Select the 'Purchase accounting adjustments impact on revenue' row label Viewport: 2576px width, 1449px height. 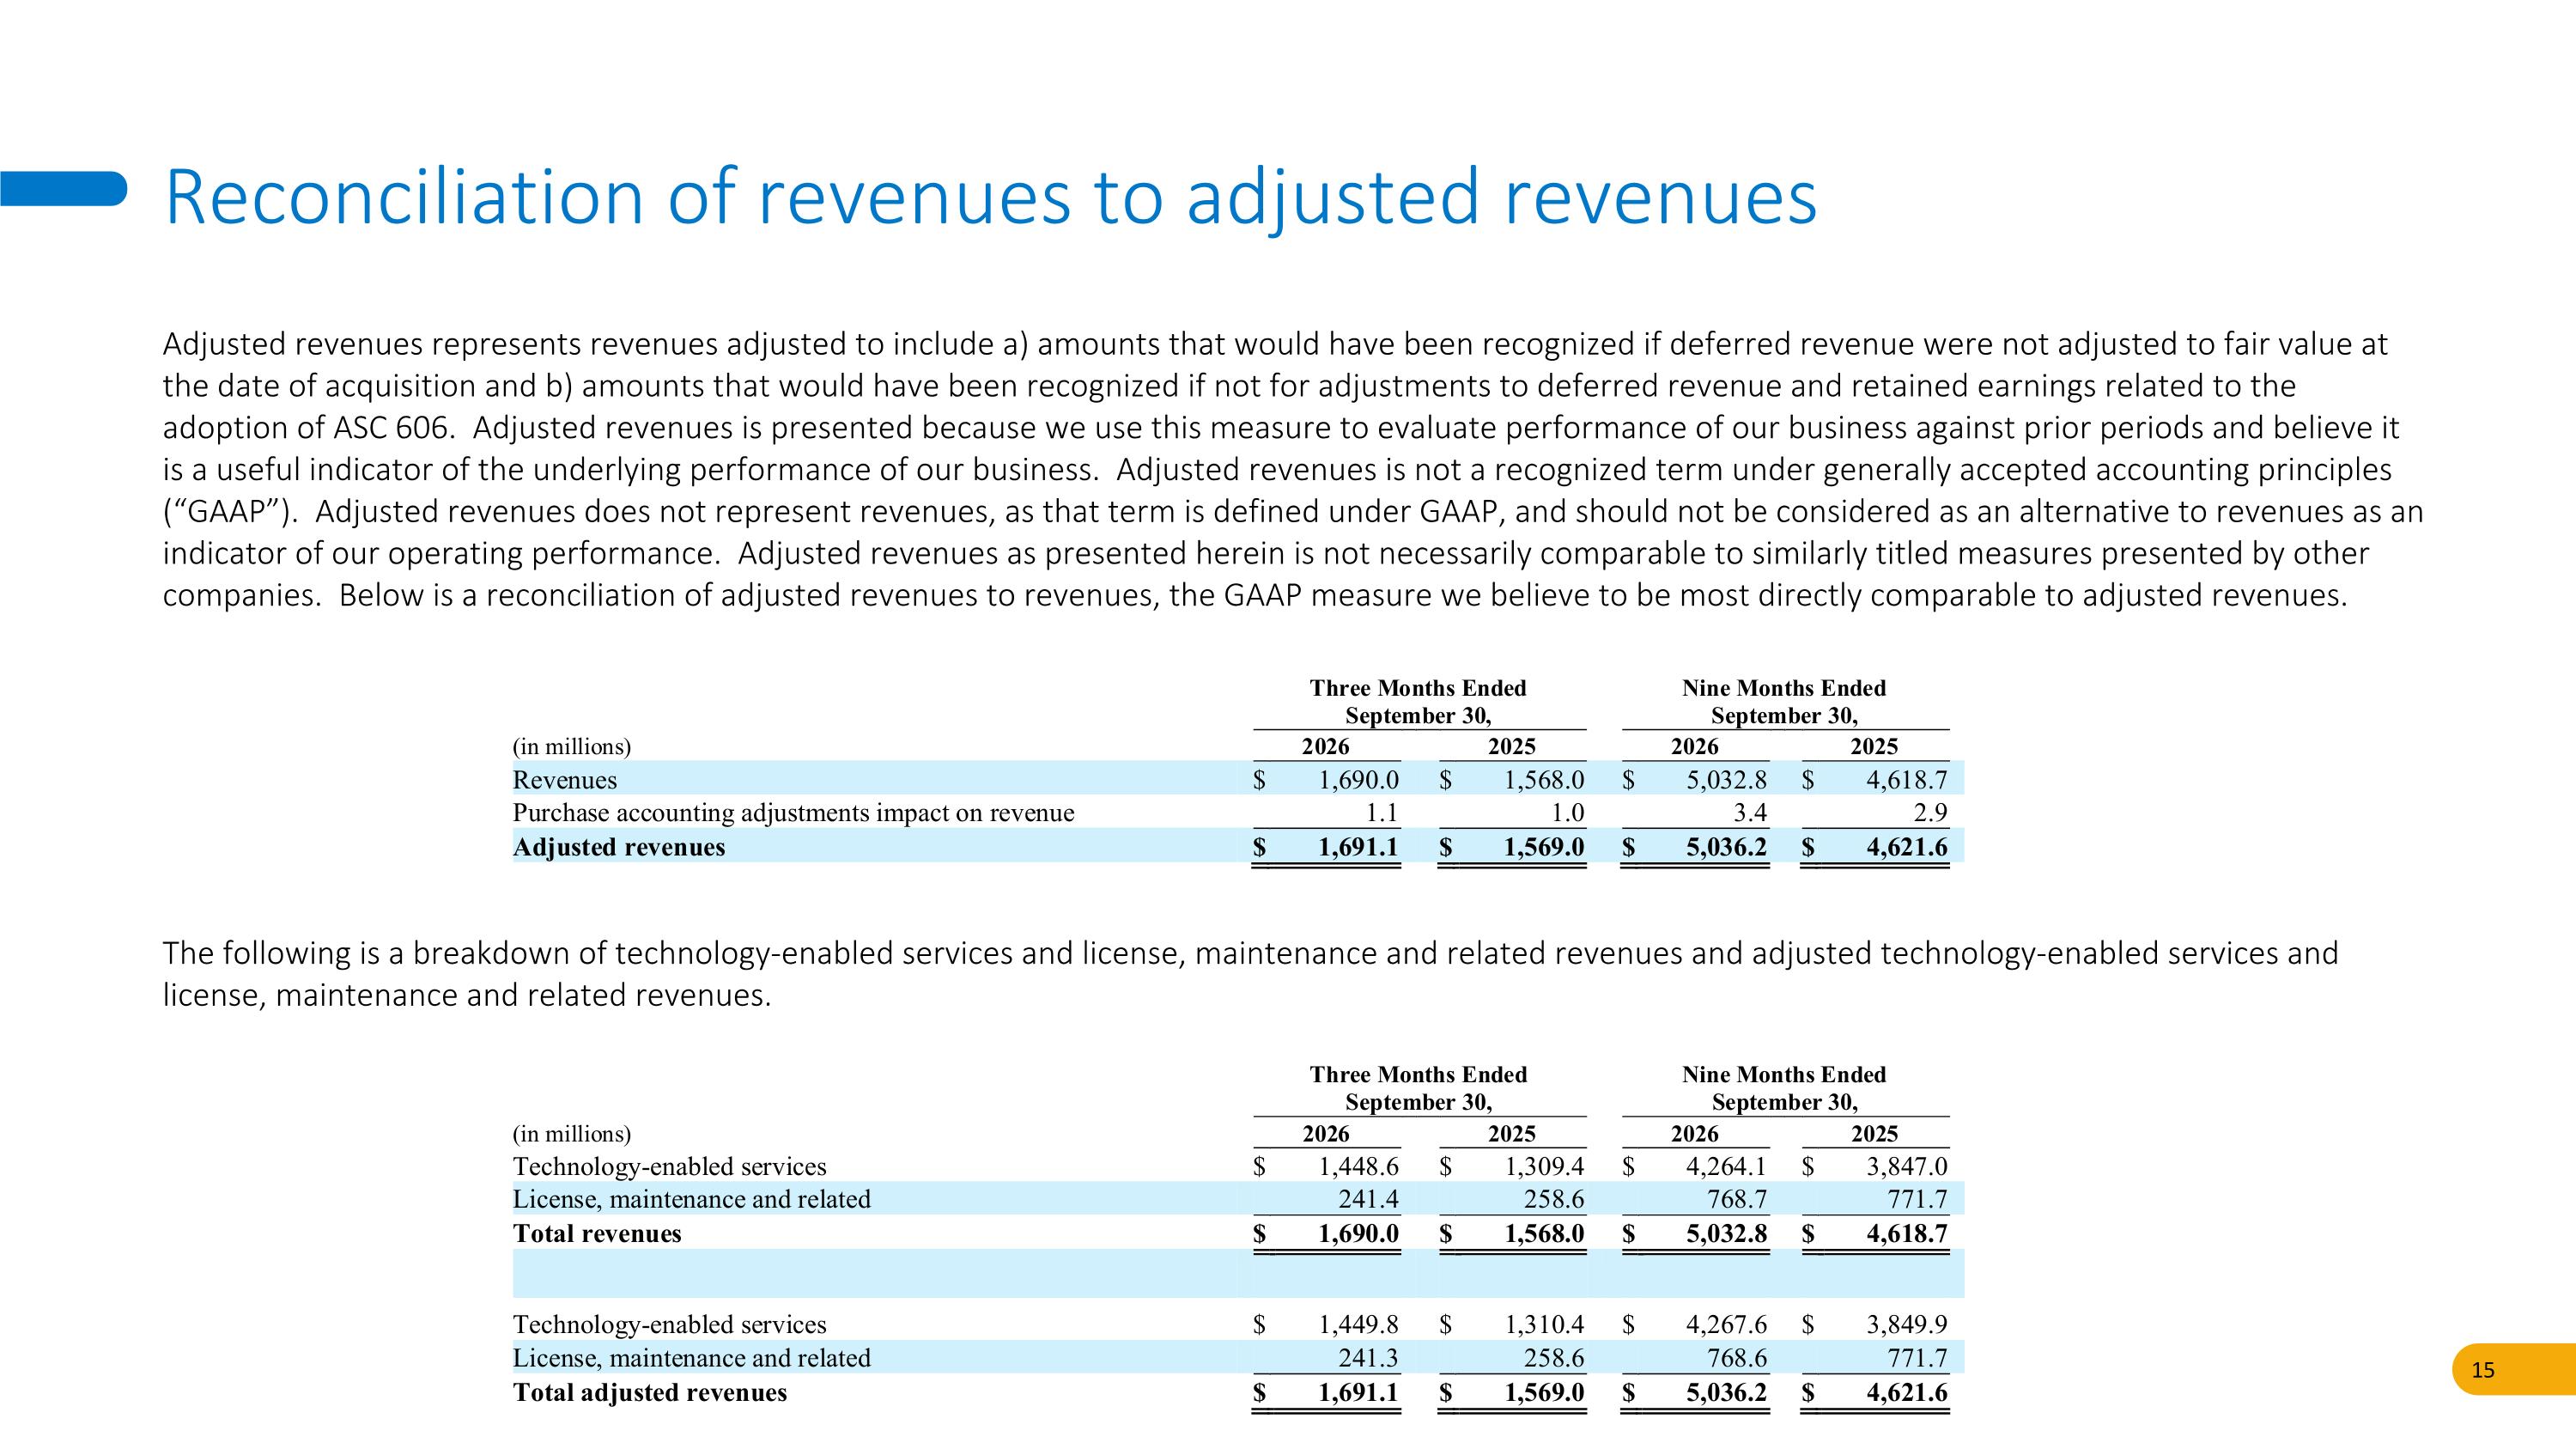click(793, 813)
